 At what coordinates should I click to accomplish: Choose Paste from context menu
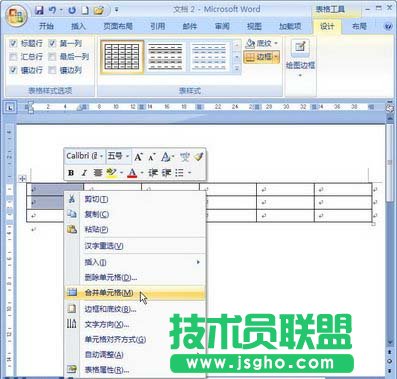click(134, 229)
